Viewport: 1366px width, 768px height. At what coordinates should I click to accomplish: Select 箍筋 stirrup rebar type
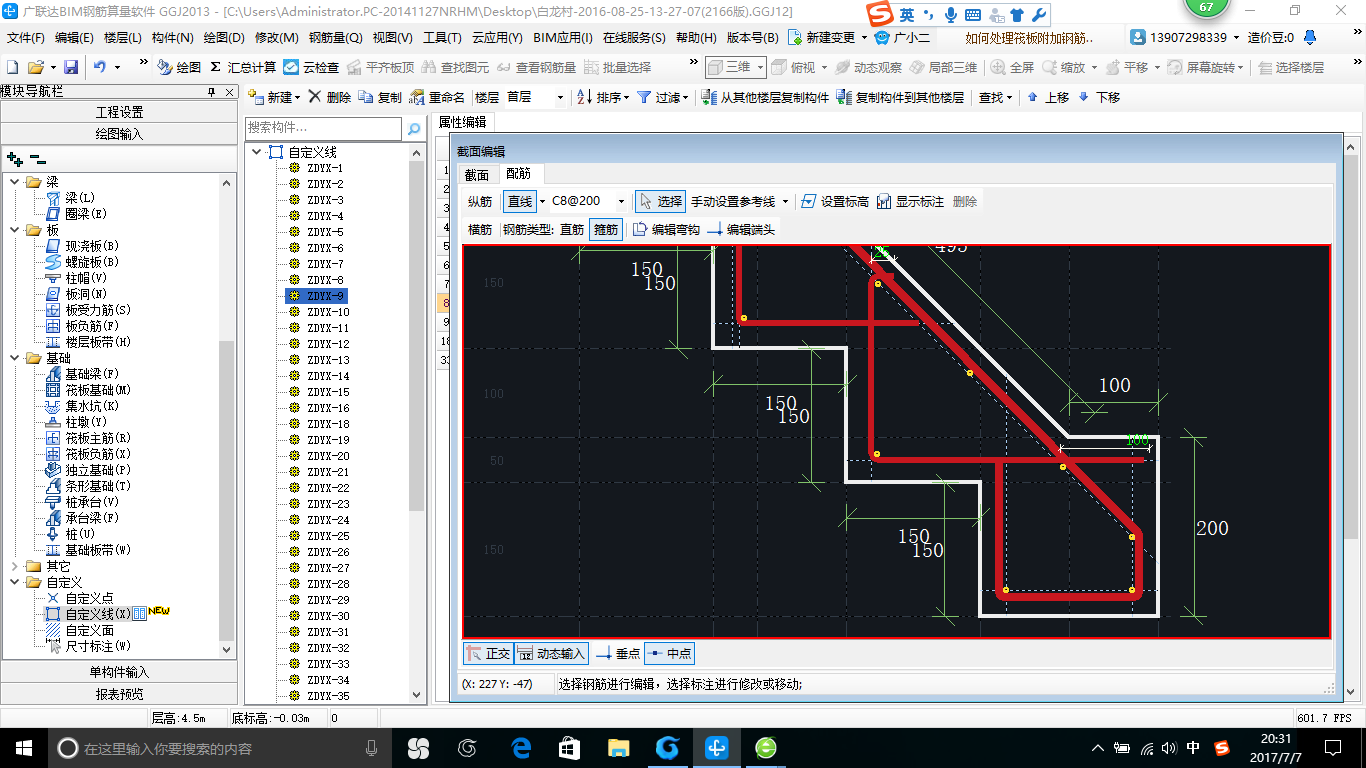(606, 229)
